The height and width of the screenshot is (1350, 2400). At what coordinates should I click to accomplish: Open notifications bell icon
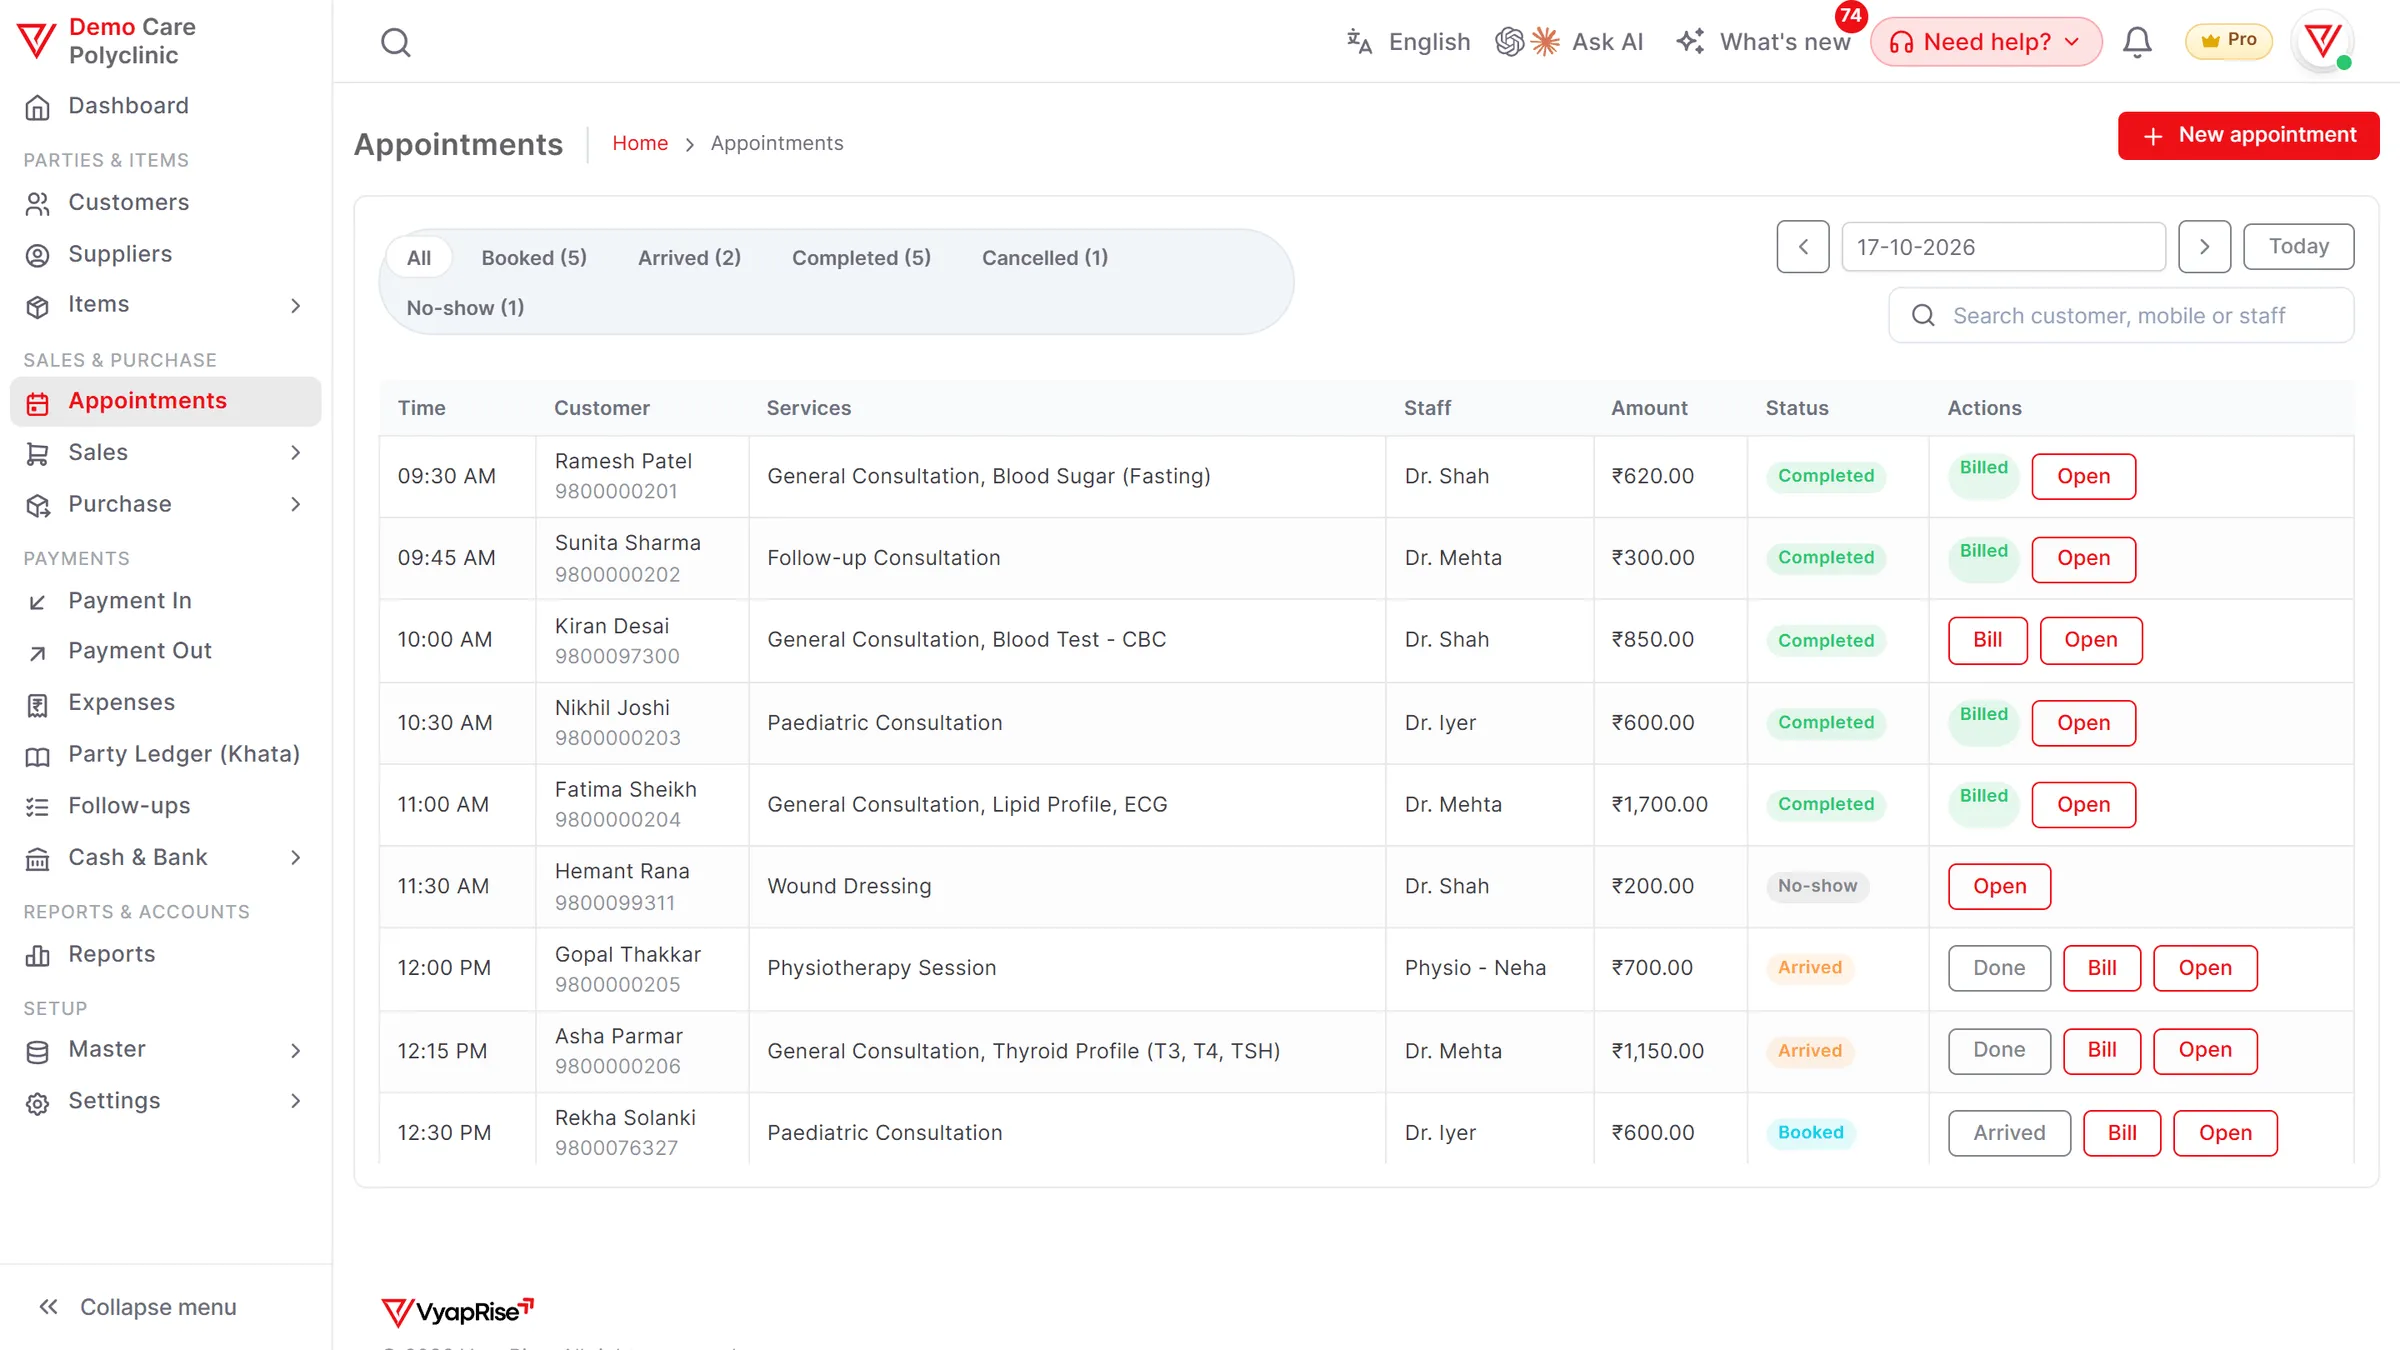point(2137,42)
